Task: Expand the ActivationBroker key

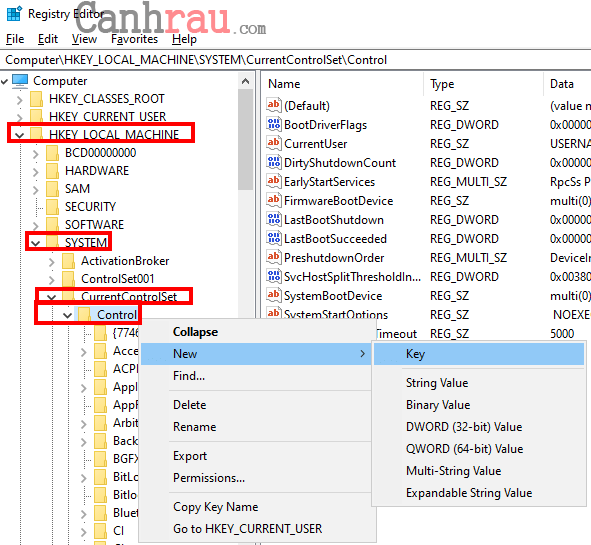Action: tap(52, 262)
